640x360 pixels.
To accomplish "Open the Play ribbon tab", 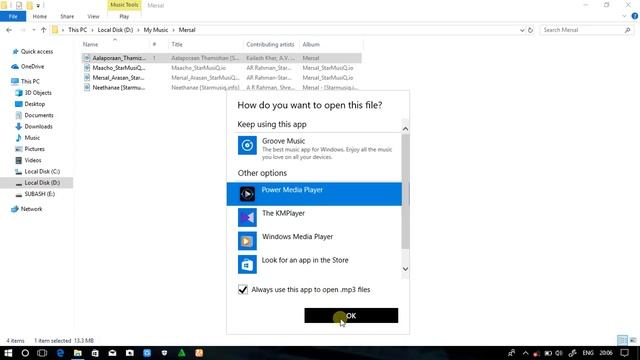I will coord(124,16).
